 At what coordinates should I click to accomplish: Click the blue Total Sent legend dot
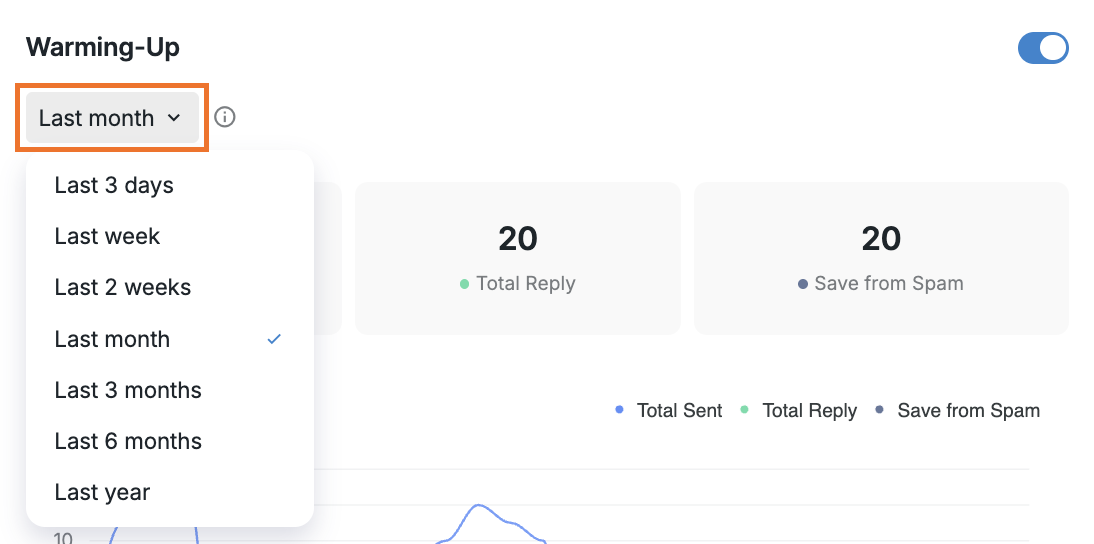[620, 410]
